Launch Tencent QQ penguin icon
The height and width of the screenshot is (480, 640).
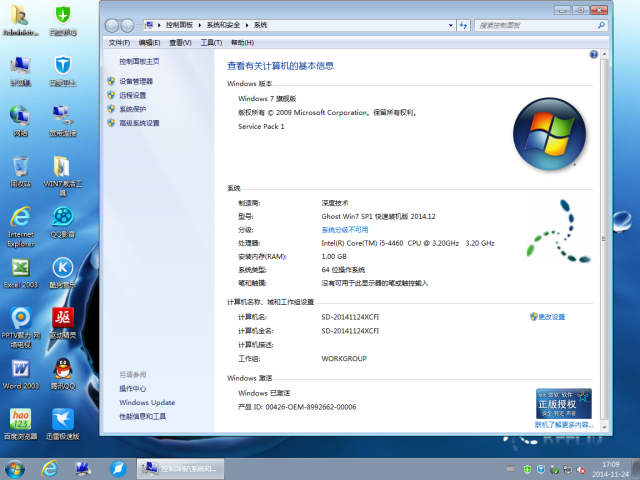pos(63,374)
